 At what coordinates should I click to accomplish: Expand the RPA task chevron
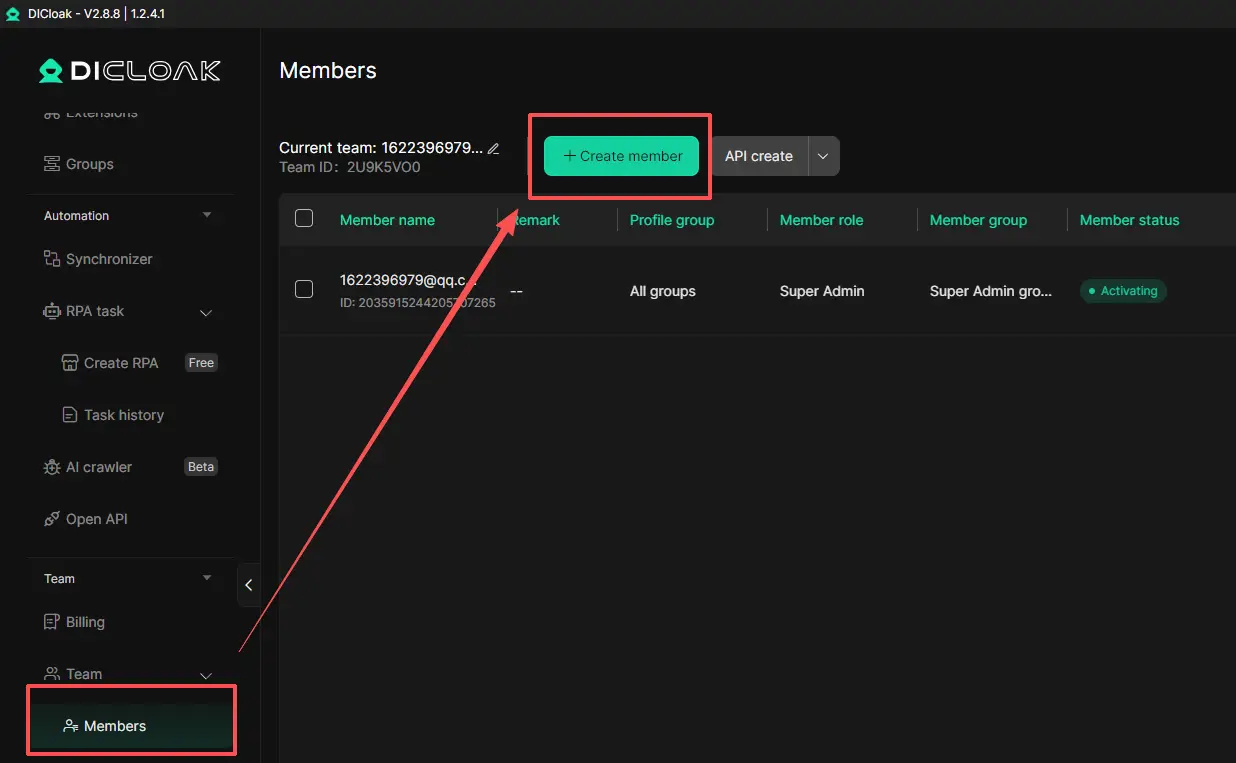(x=206, y=312)
